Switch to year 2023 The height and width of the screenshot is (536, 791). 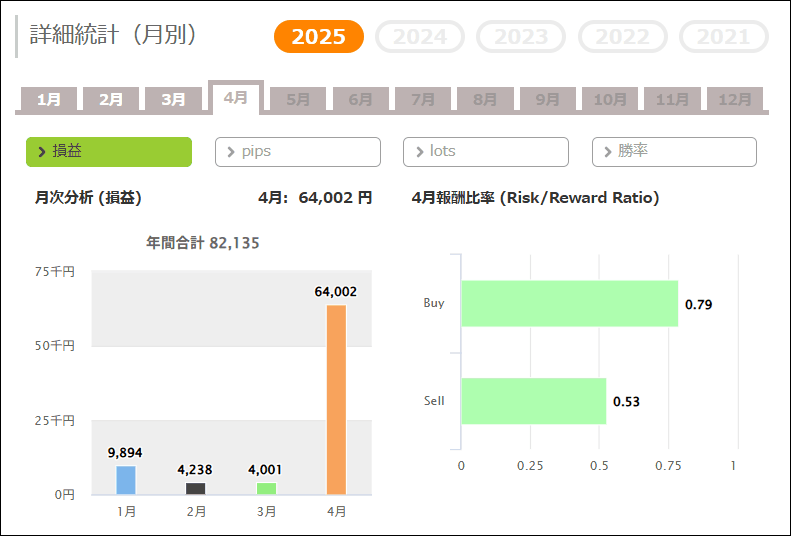tap(521, 36)
